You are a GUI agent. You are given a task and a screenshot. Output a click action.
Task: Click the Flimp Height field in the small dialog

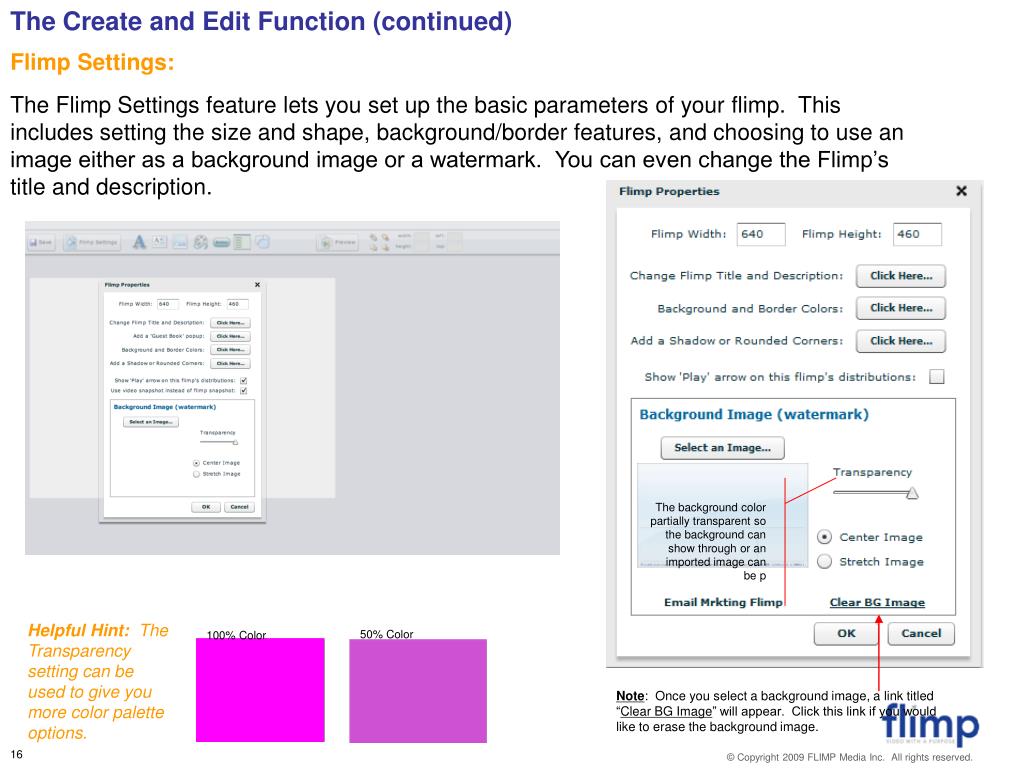click(x=238, y=304)
